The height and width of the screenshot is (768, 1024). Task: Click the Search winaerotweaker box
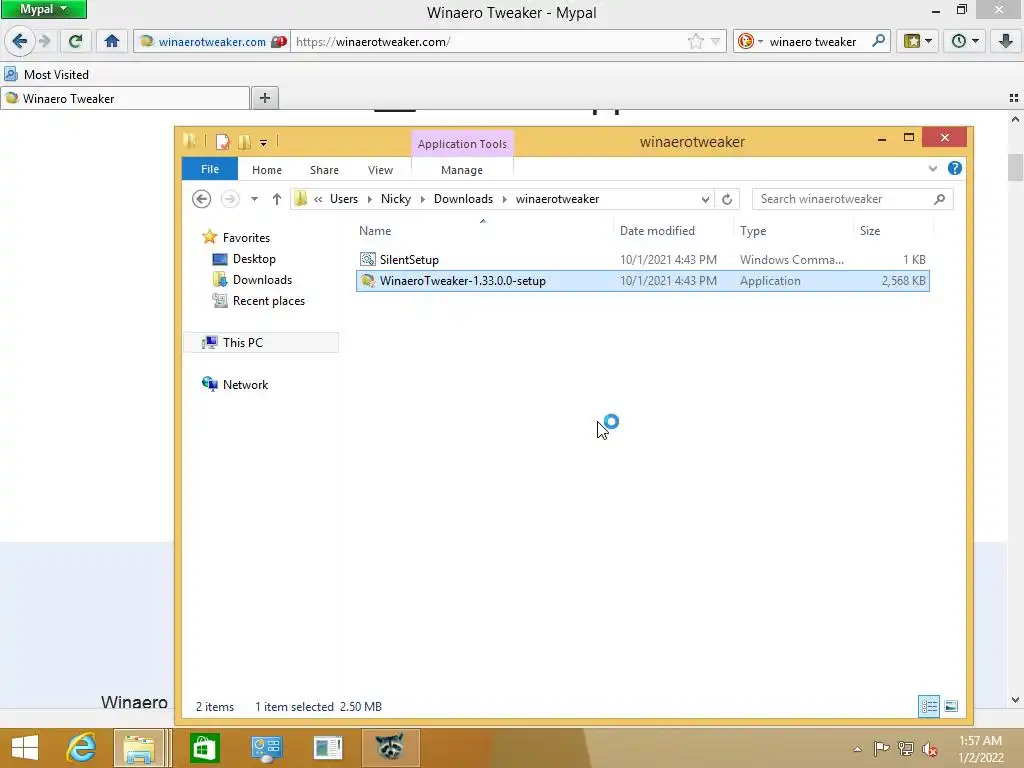(x=852, y=199)
